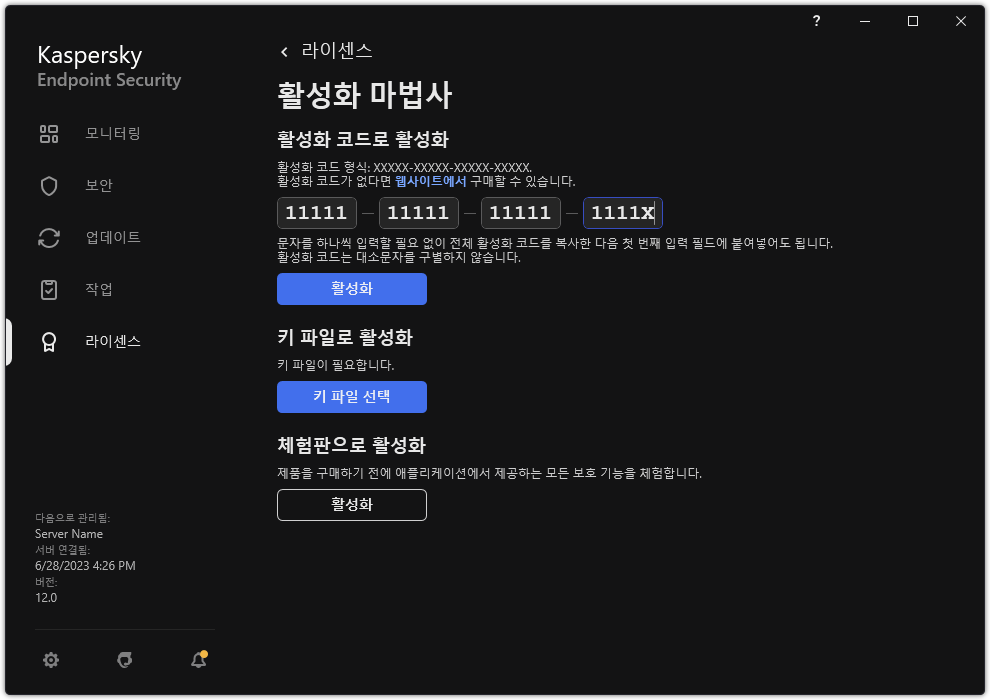
Task: Click the notification dot on the bell
Action: click(203, 652)
